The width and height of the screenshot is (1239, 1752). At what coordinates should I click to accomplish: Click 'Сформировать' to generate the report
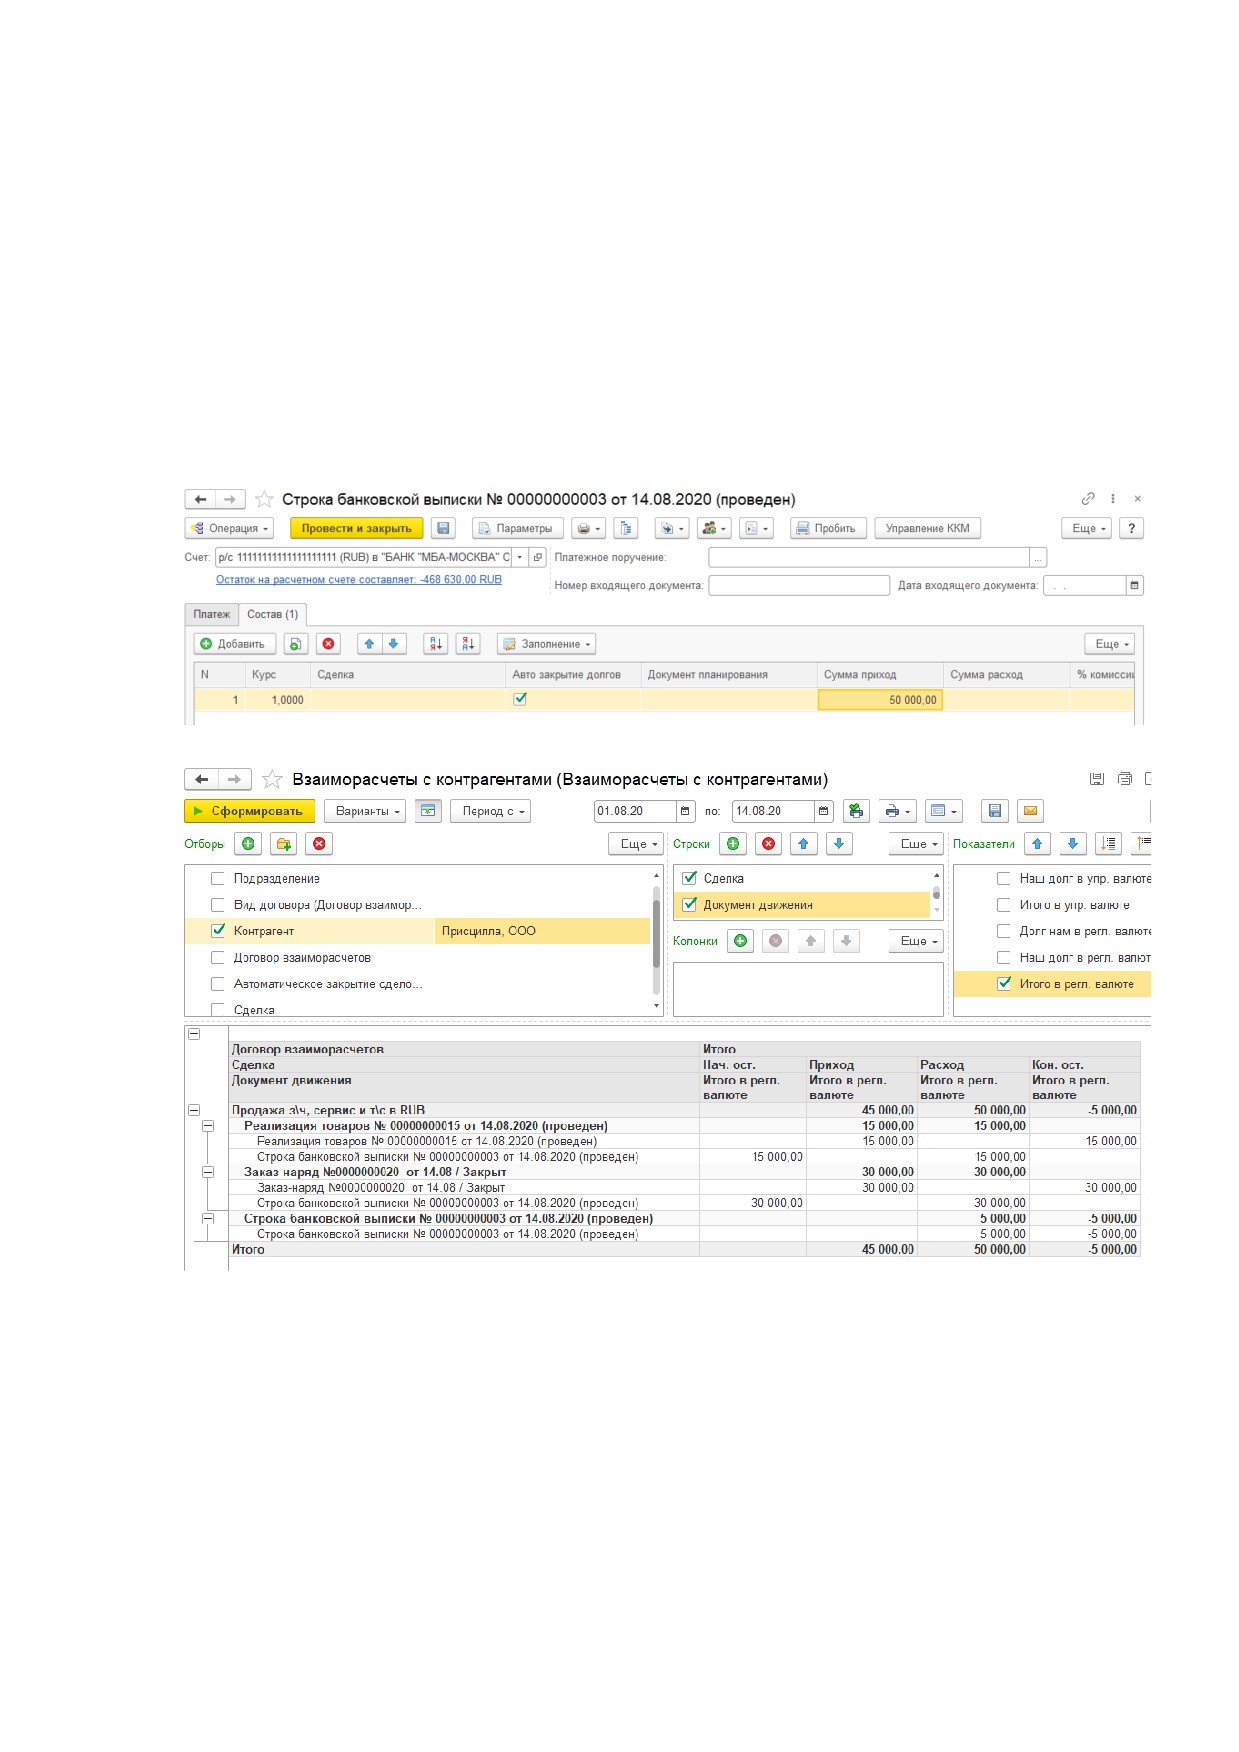tap(250, 811)
